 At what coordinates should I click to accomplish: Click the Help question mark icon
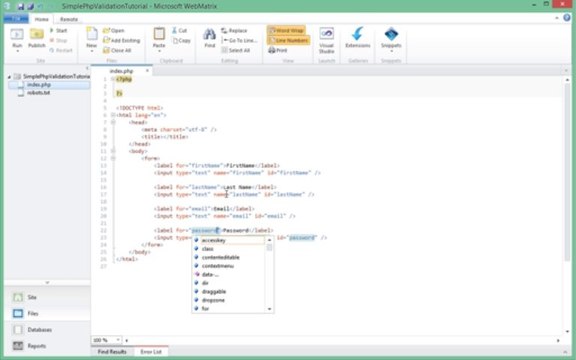pyautogui.click(x=567, y=17)
